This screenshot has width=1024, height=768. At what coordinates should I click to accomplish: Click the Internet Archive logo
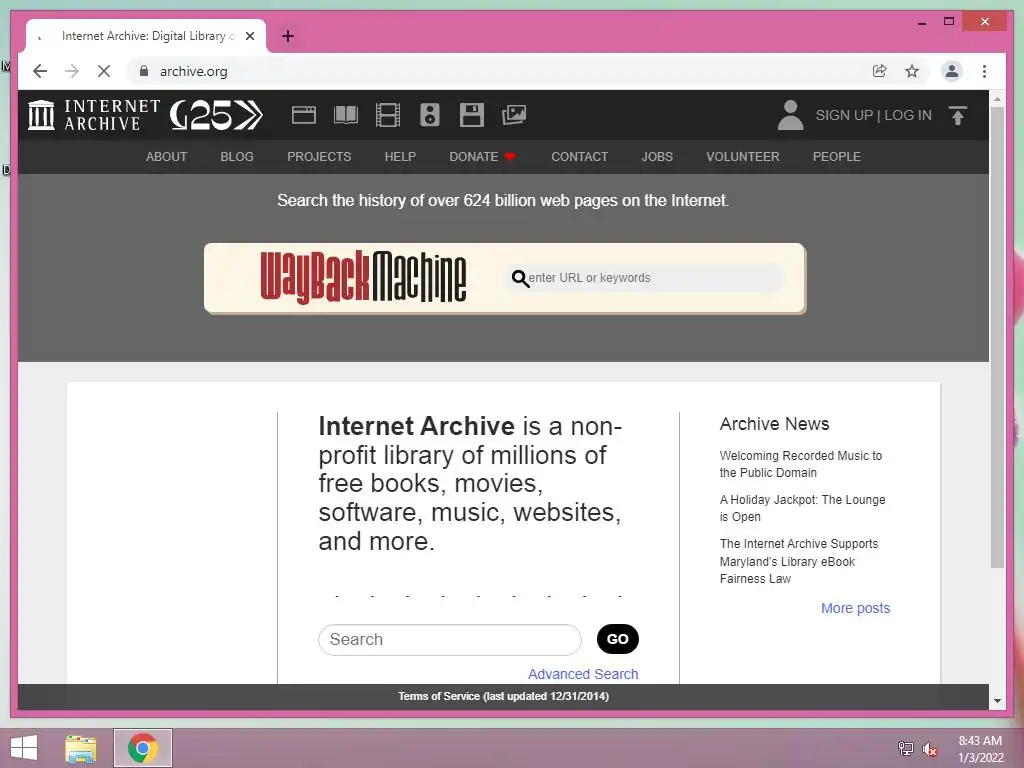tap(94, 115)
